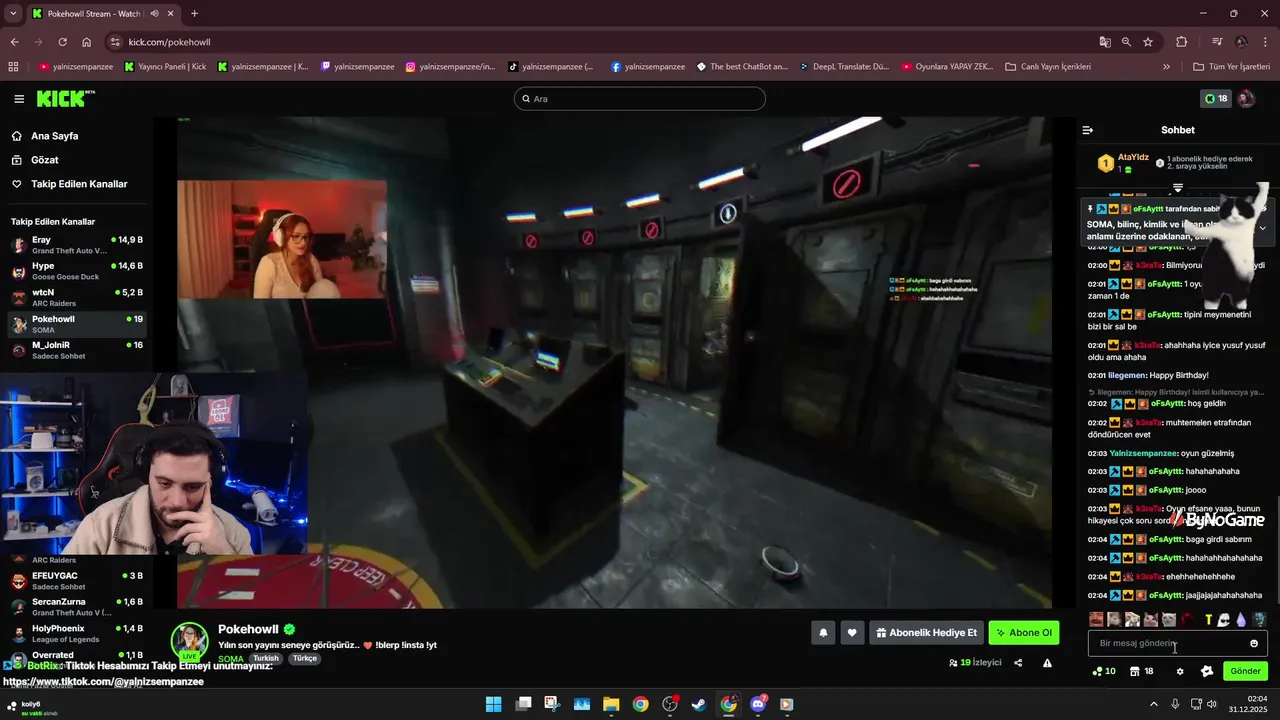Open the emoji picker in chat box
Image resolution: width=1280 pixels, height=720 pixels.
(1254, 643)
